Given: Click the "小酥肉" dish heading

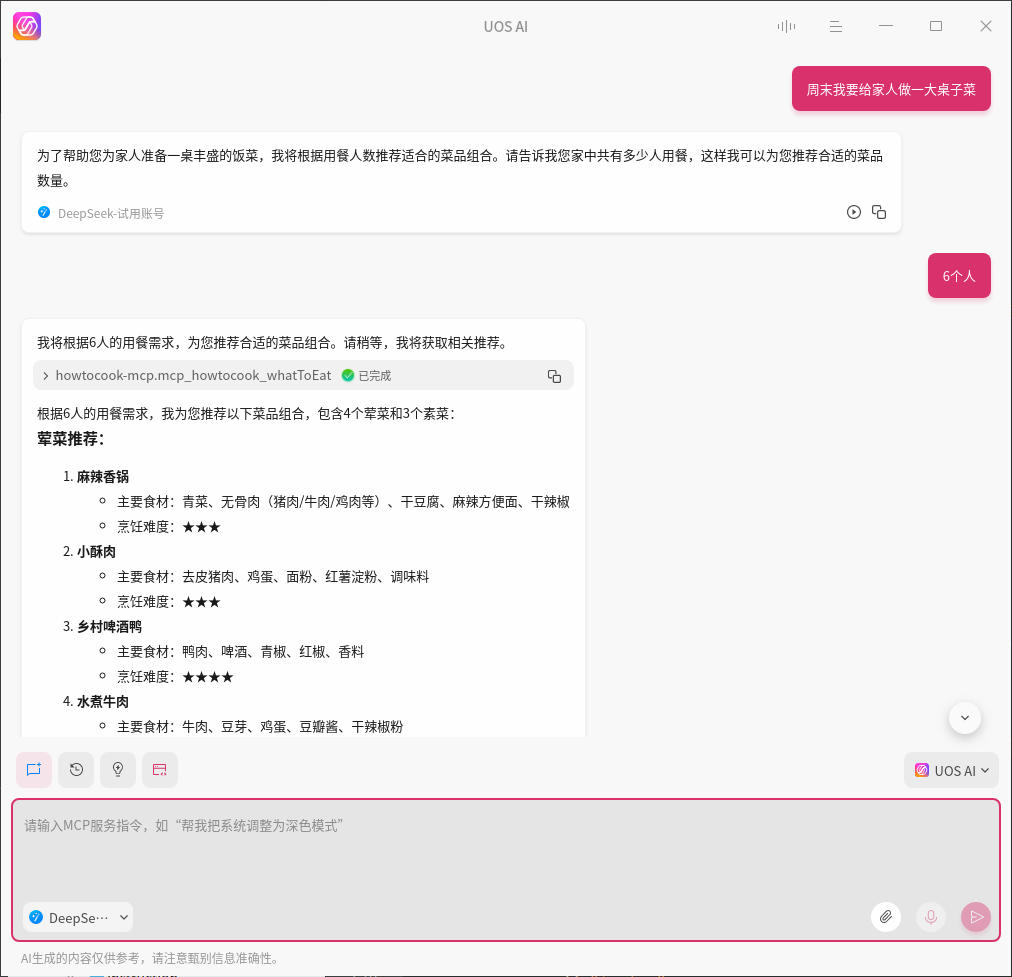Looking at the screenshot, I should [x=96, y=552].
